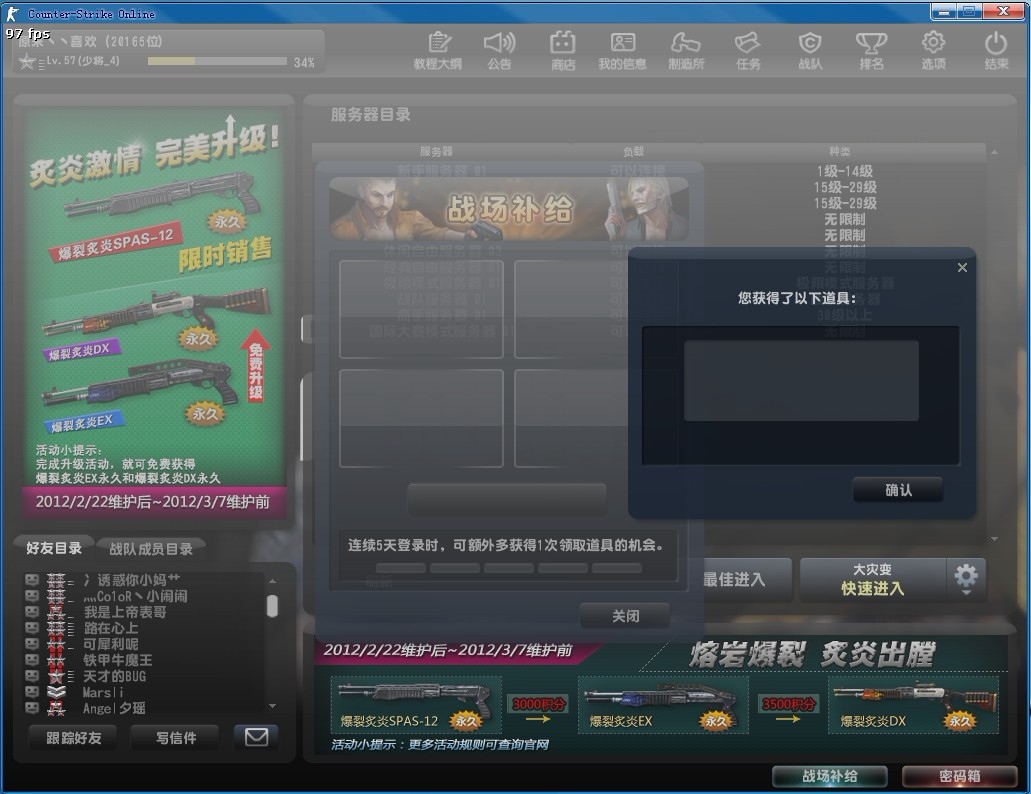
Task: Click the 爆裂炙炎DX weapon thumbnail in bottom banner
Action: (x=913, y=705)
